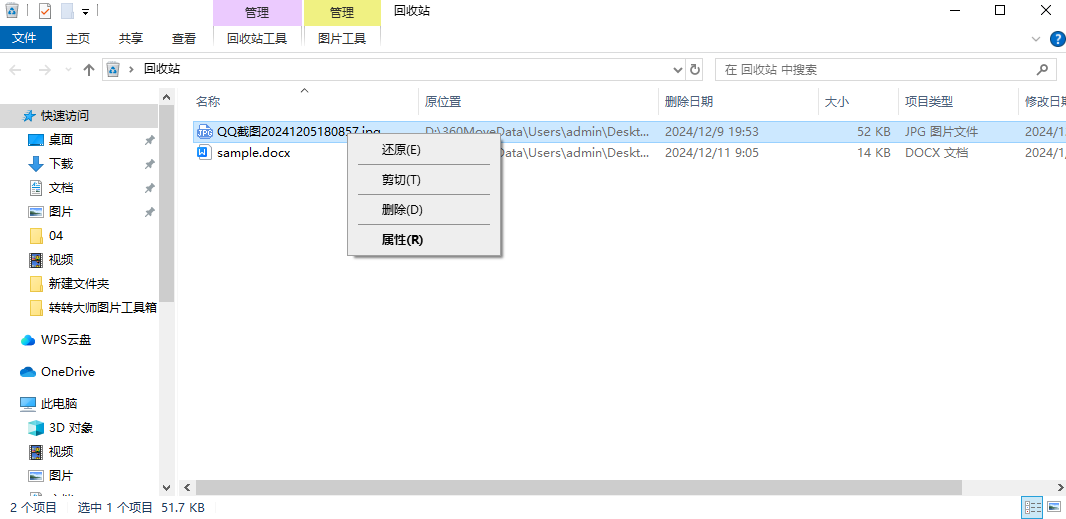The height and width of the screenshot is (519, 1066).
Task: Open the 回收站工具 ribbon tab
Action: point(257,39)
